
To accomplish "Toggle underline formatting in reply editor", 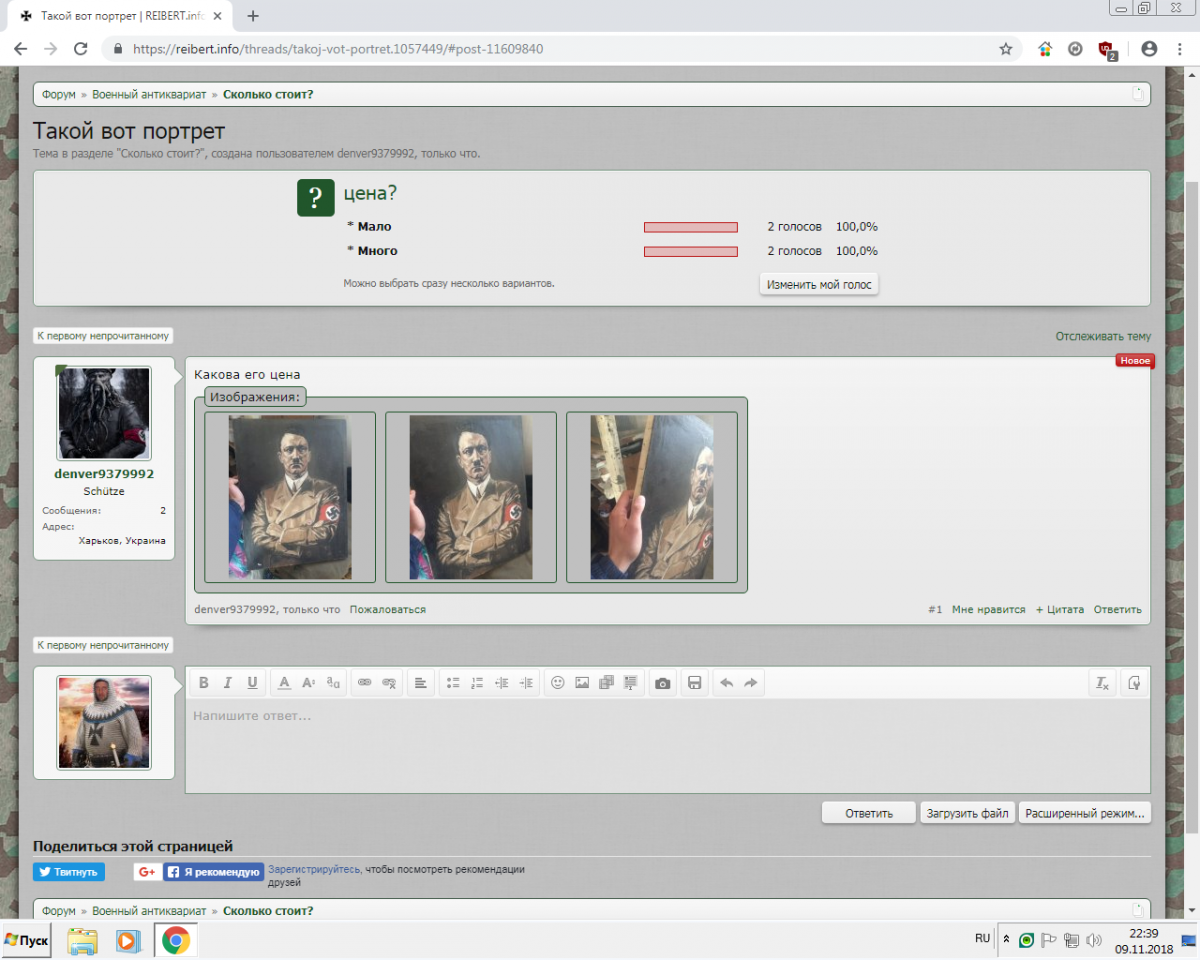I will (252, 683).
